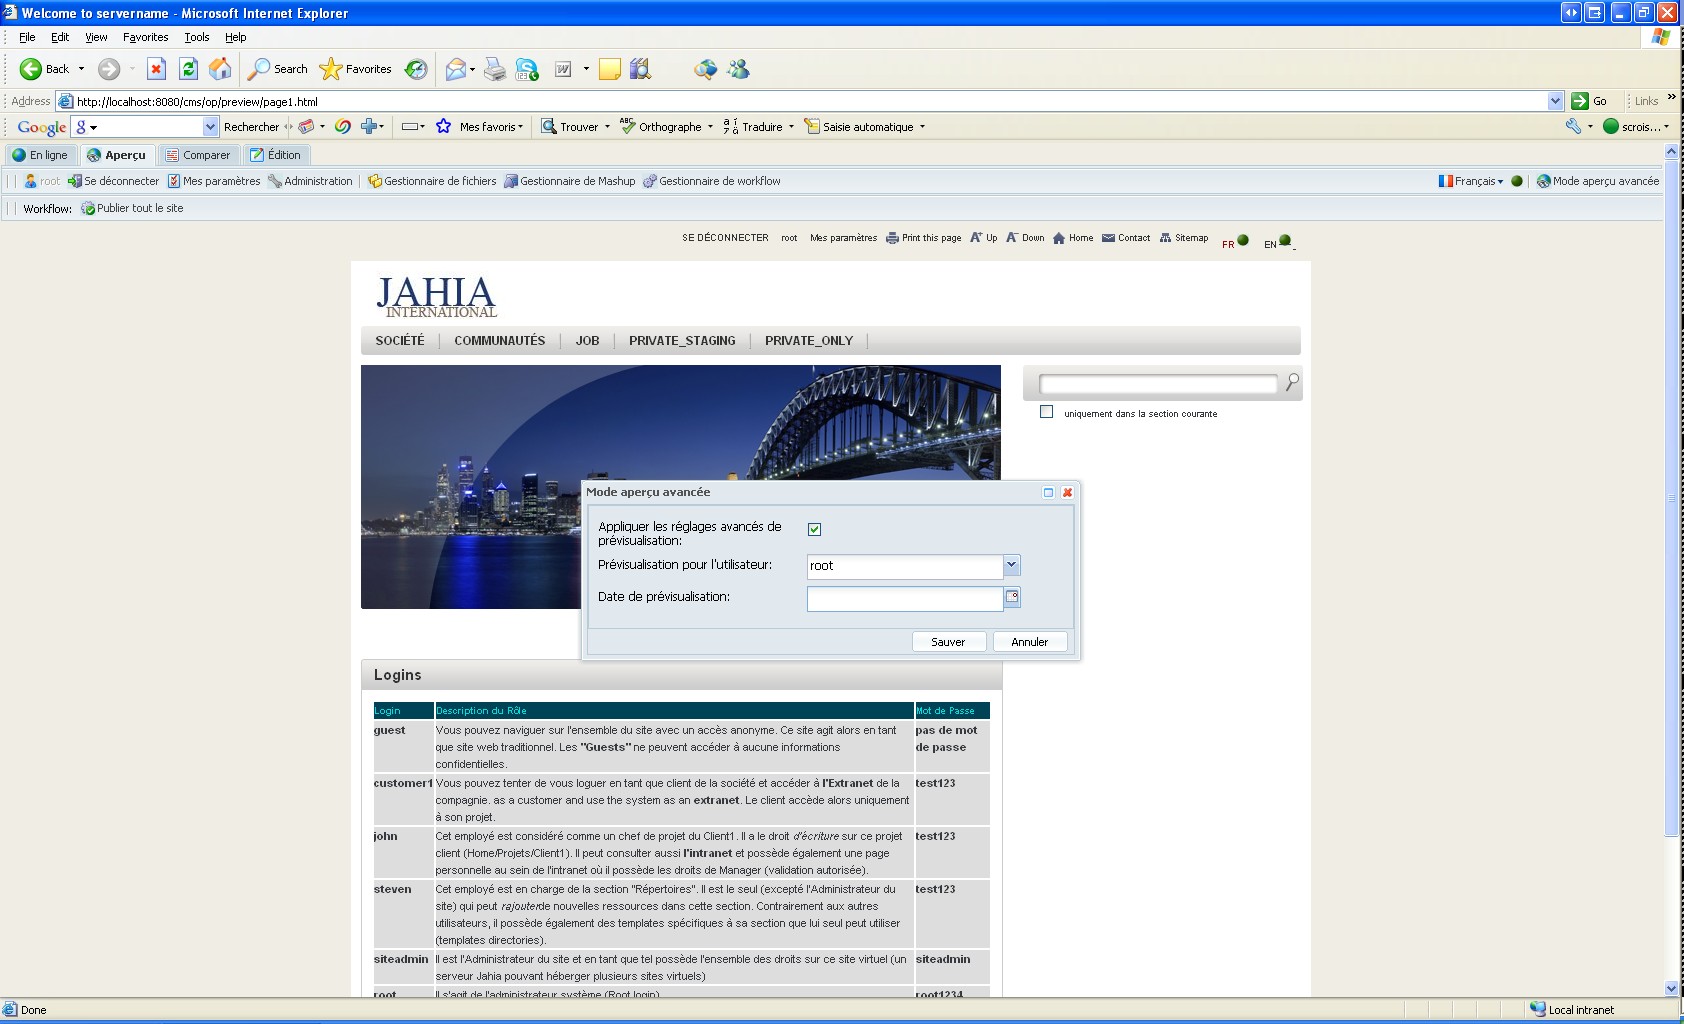Click the Go button by address bar
The height and width of the screenshot is (1024, 1684).
click(x=1589, y=101)
